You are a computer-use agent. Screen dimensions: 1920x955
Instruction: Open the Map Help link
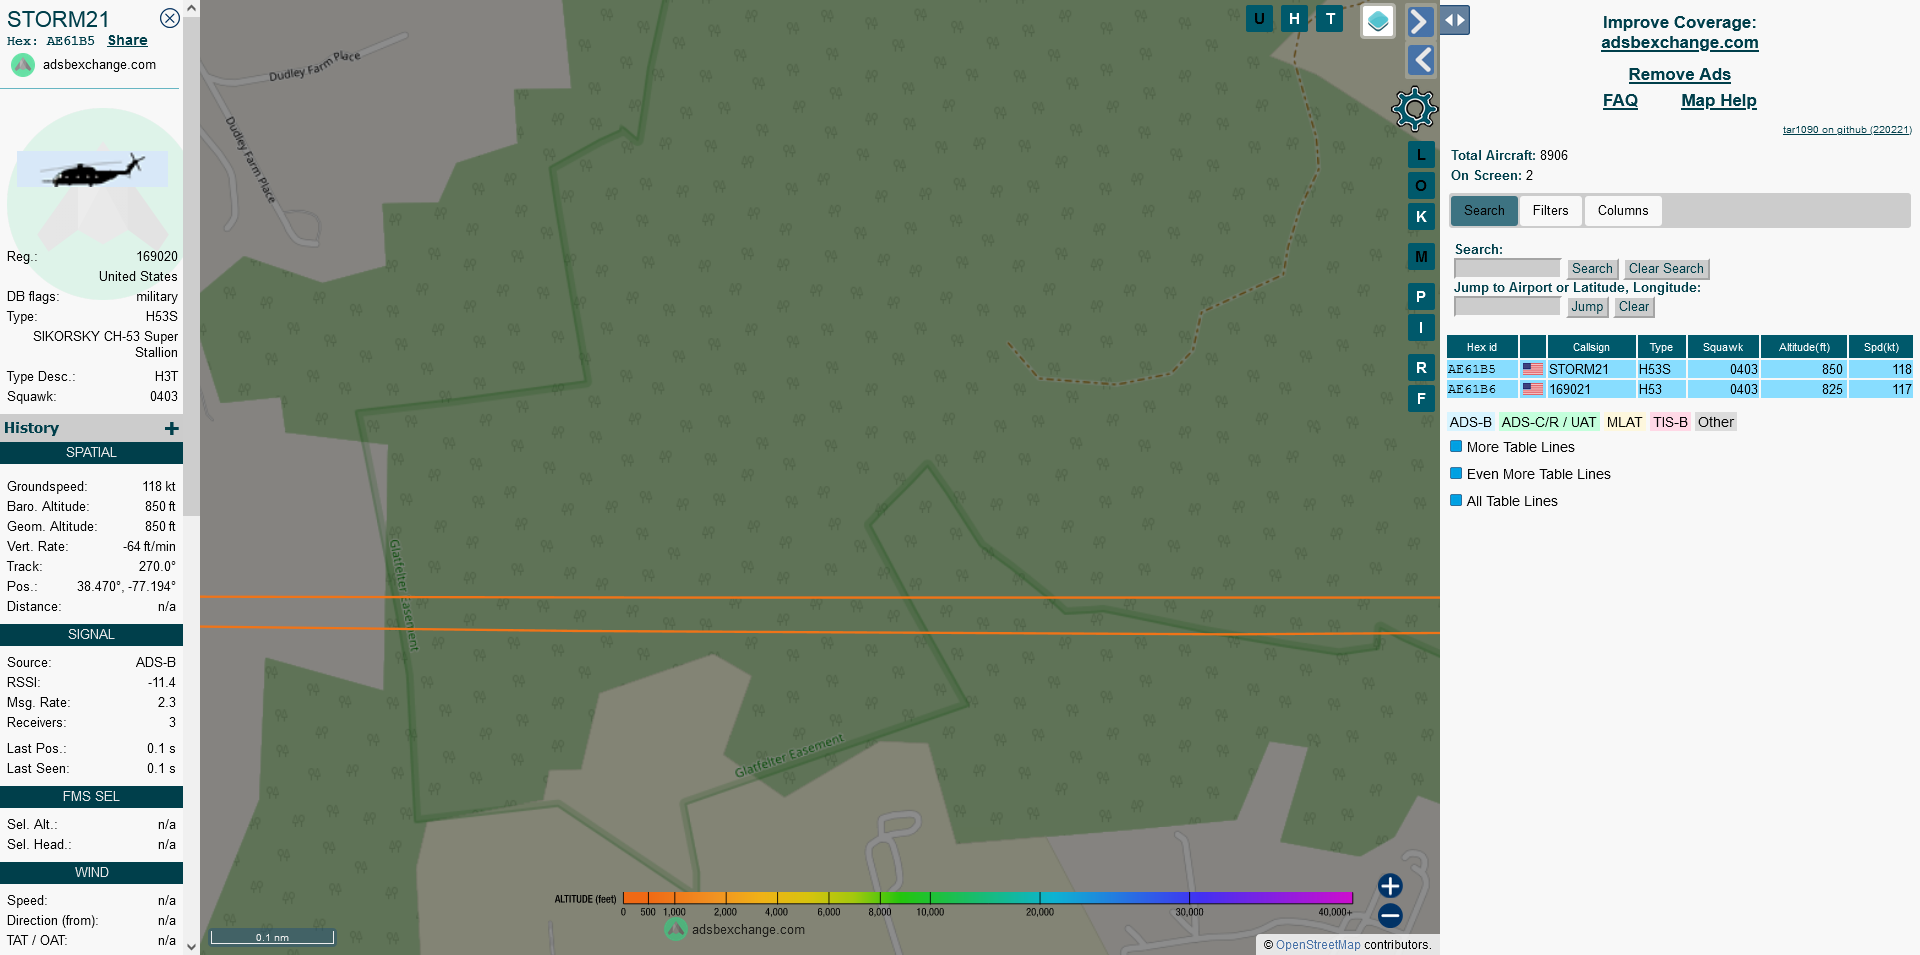[1718, 101]
